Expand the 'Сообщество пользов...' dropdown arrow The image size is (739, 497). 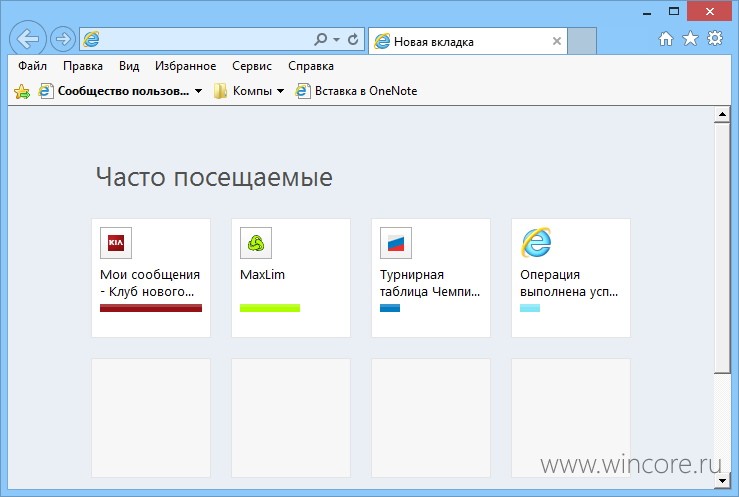pyautogui.click(x=198, y=91)
